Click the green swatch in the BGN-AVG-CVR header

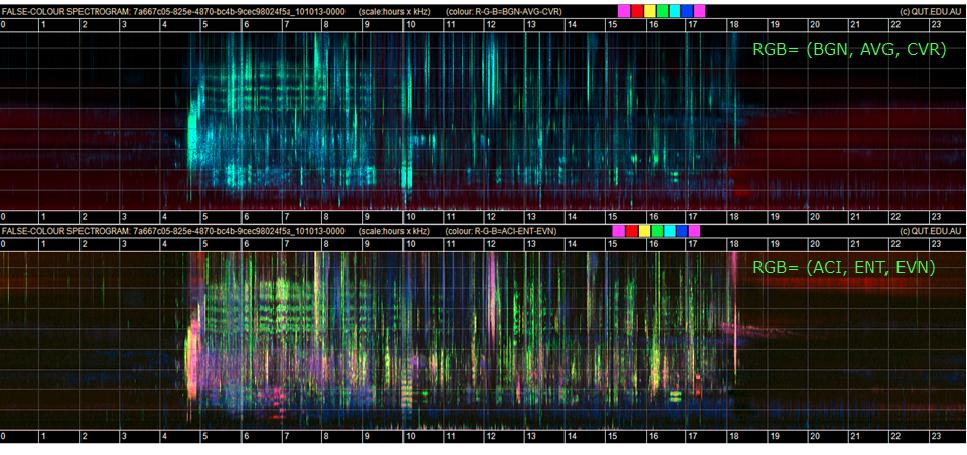click(x=662, y=10)
